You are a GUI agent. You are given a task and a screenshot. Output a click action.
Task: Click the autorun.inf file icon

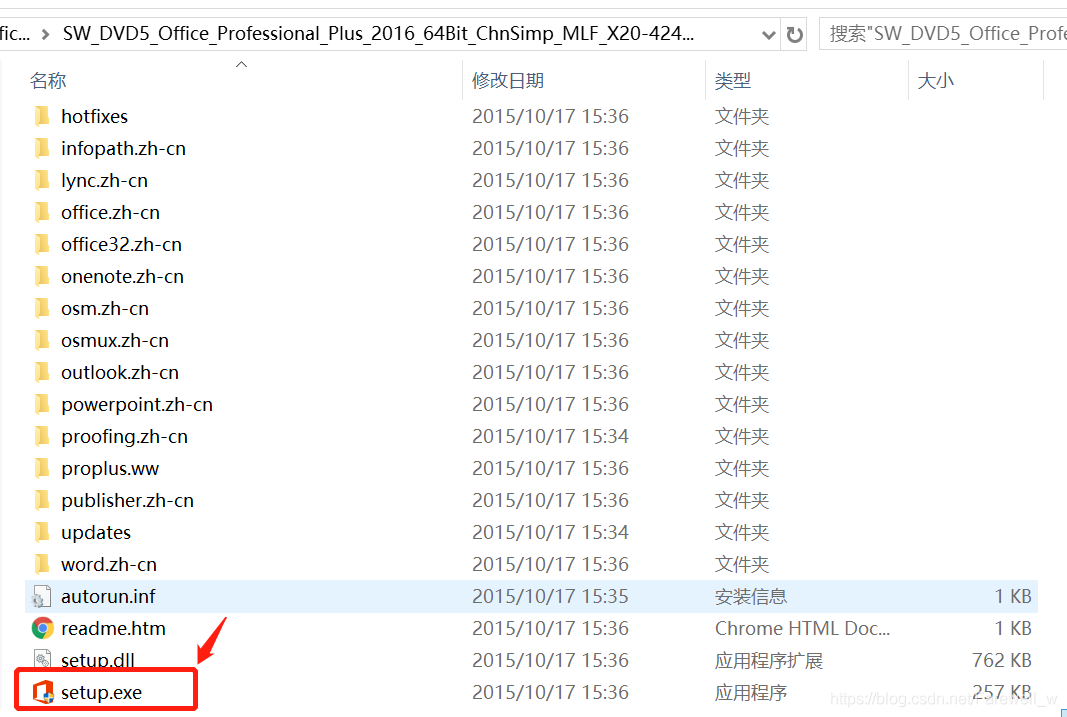(42, 597)
